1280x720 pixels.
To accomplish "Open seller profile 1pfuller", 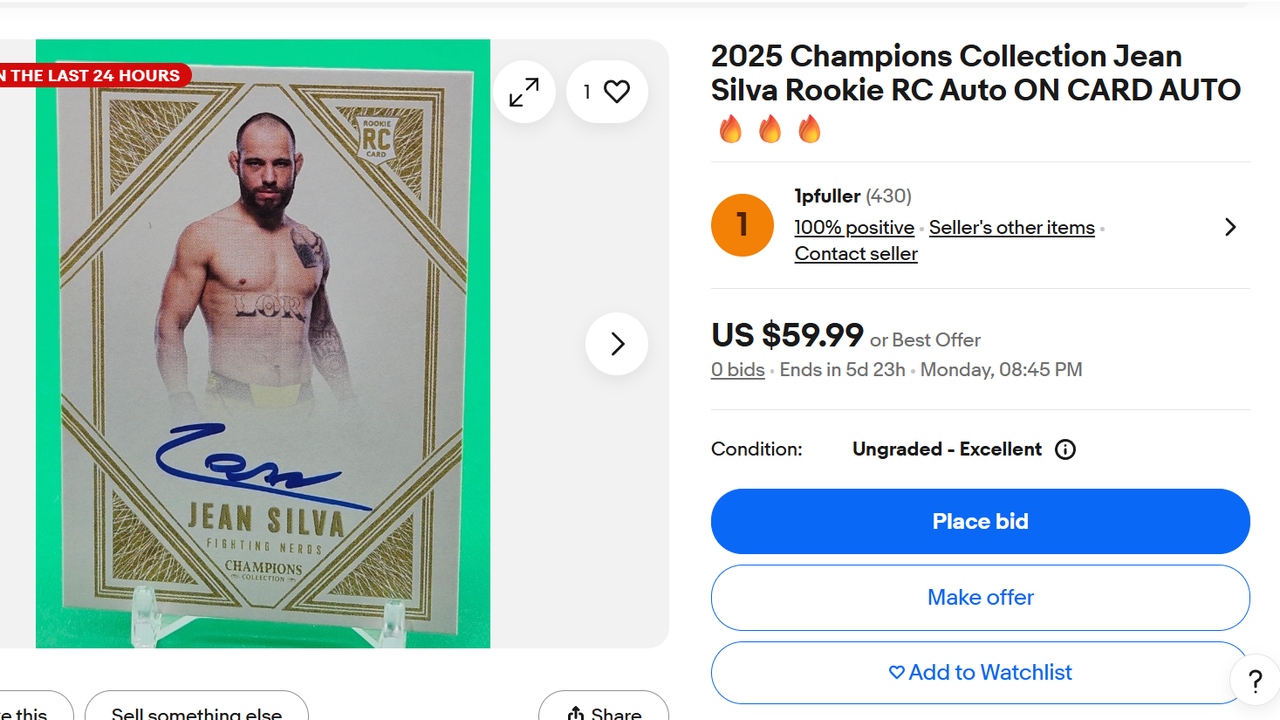I will (827, 196).
